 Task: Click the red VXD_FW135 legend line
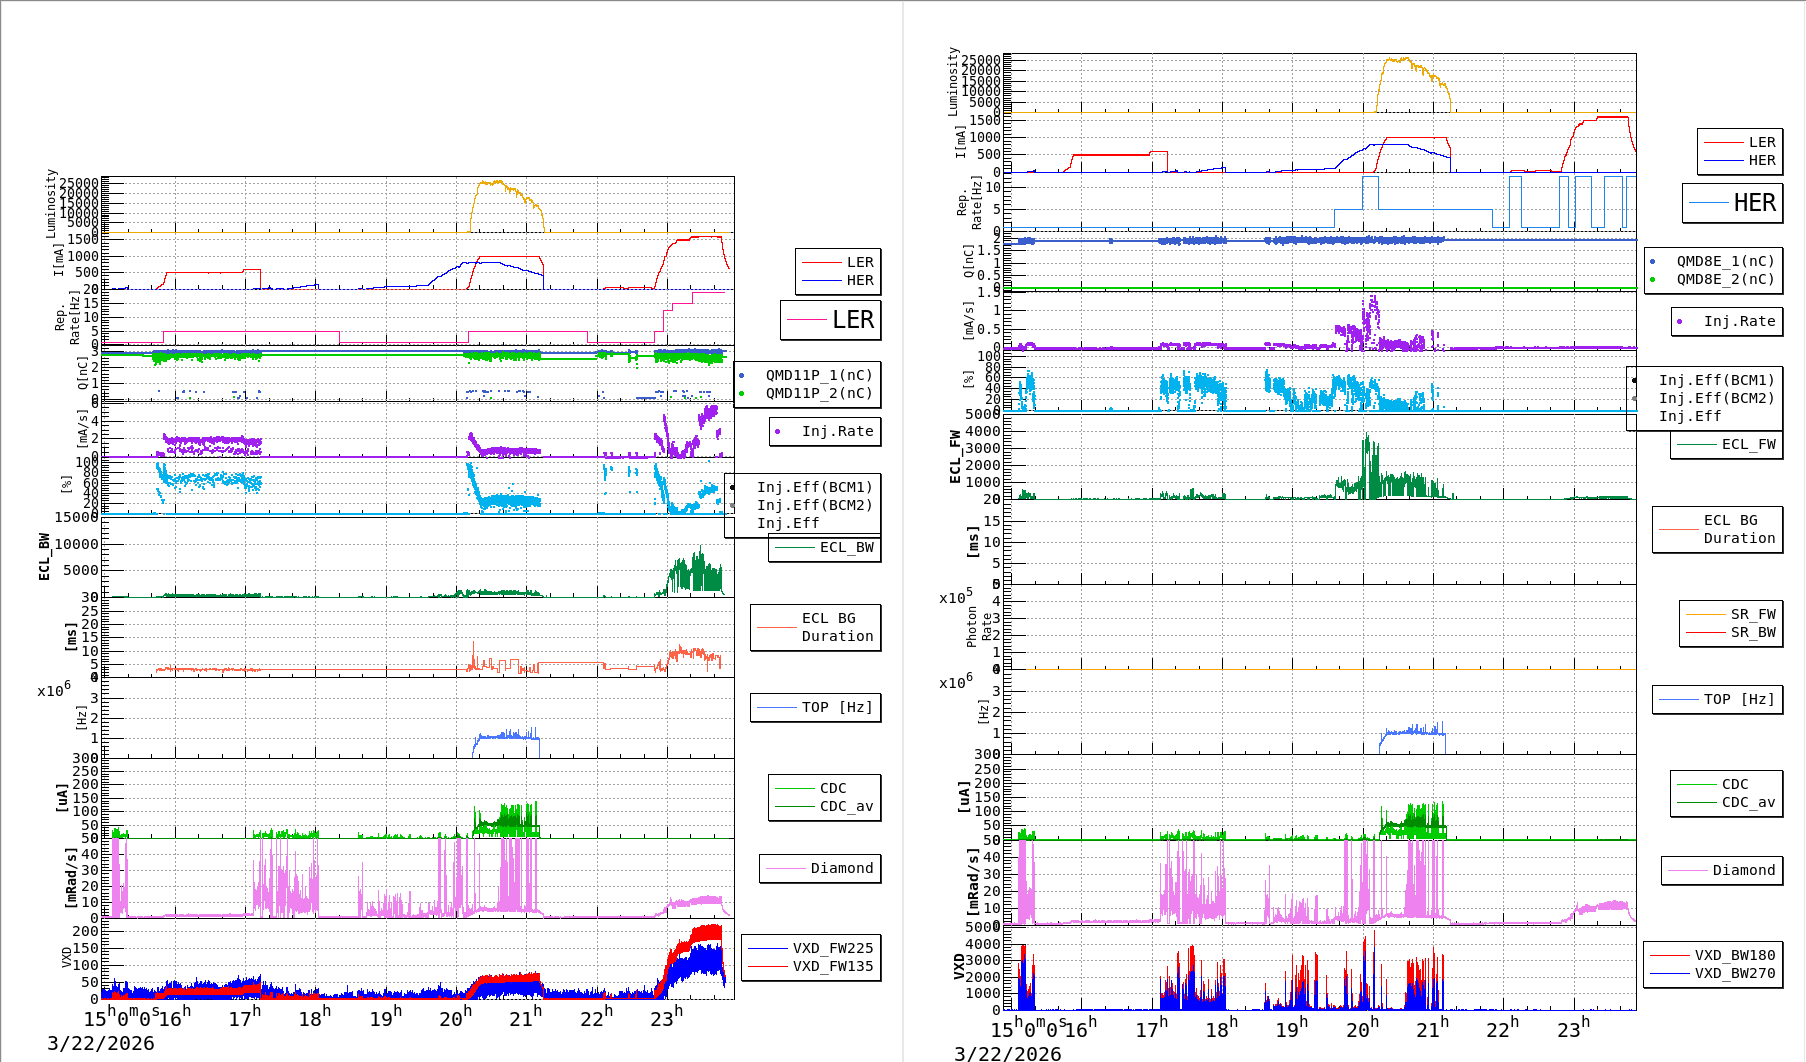coord(768,967)
